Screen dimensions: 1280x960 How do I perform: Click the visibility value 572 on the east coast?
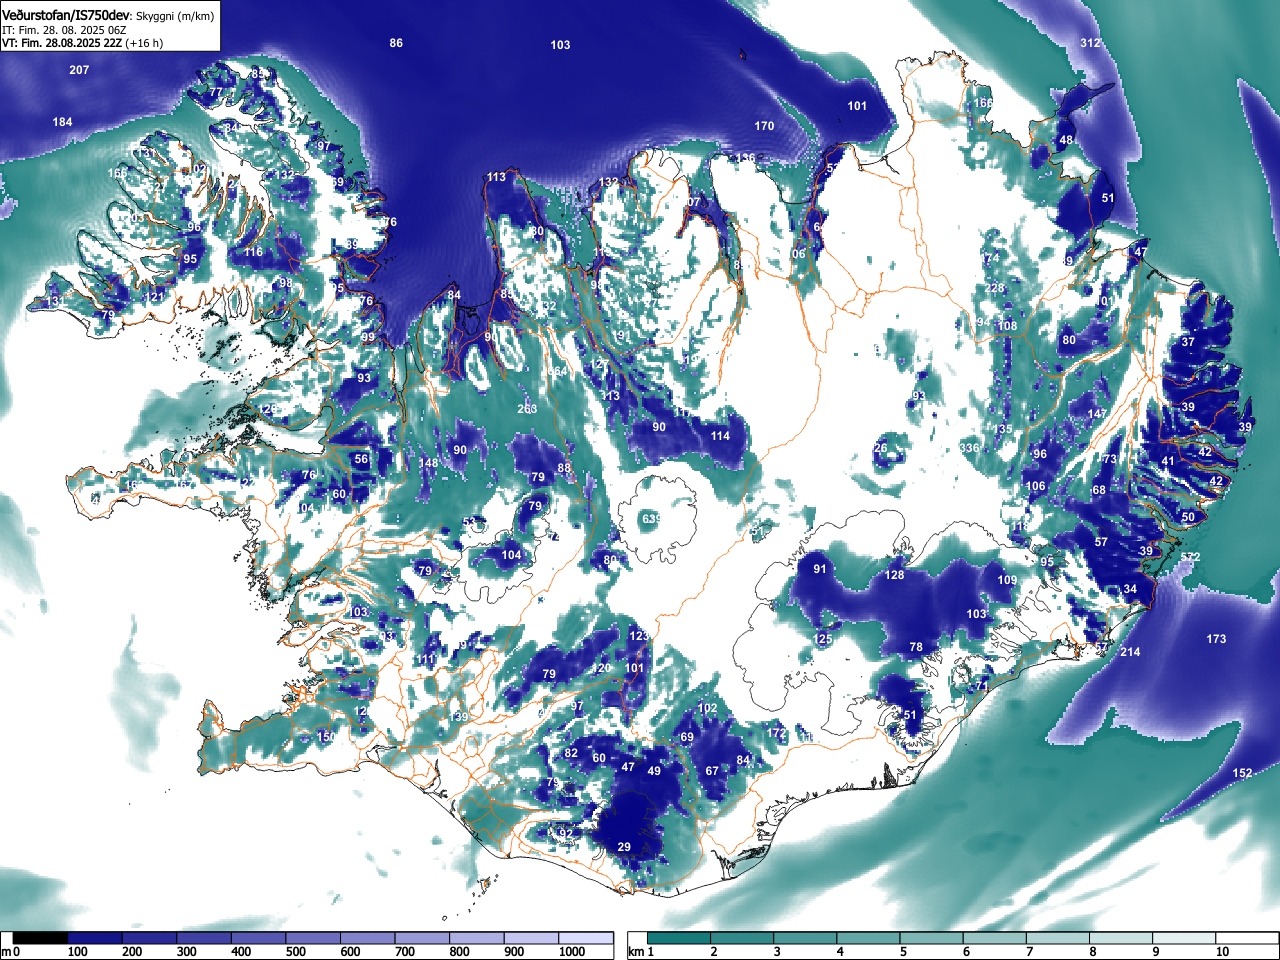pyautogui.click(x=1190, y=557)
